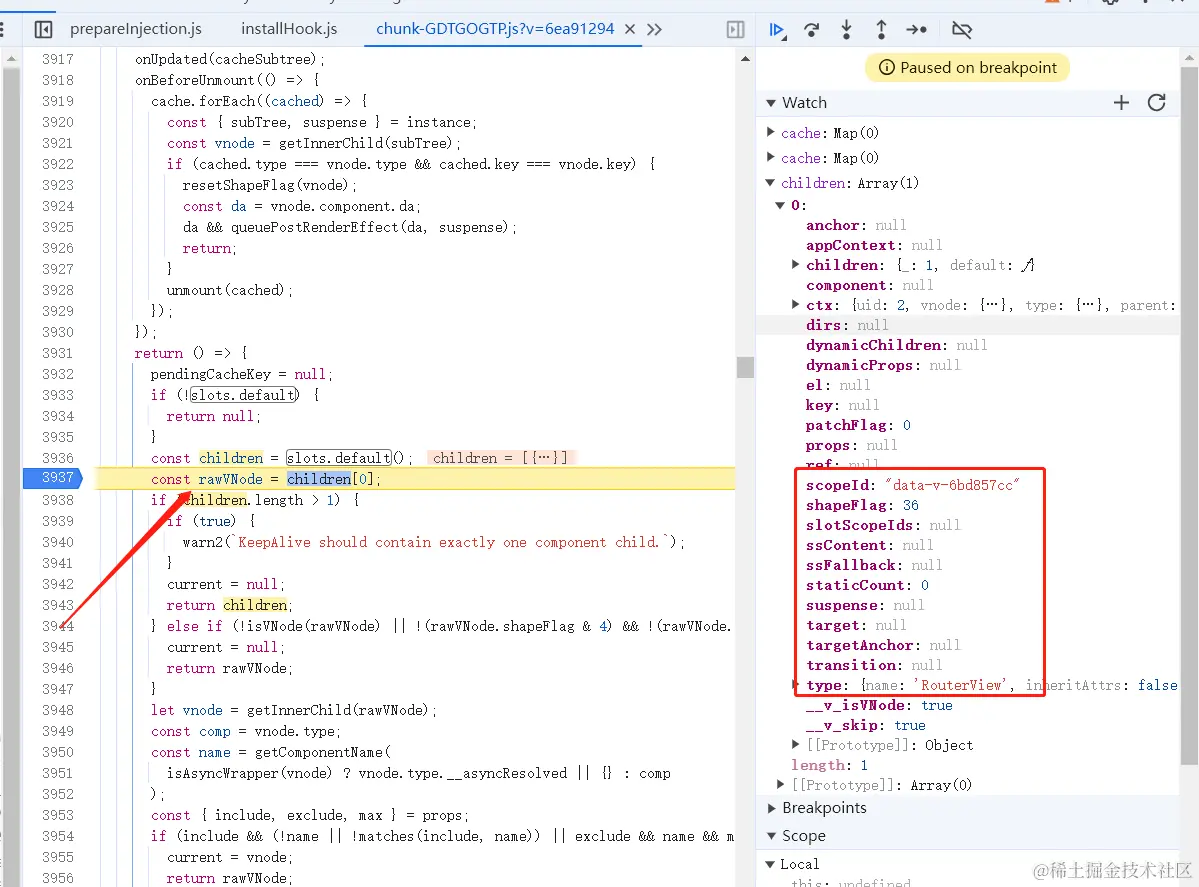The width and height of the screenshot is (1199, 887).
Task: Expand the [[Prototype]]: Object entry
Action: tap(795, 744)
